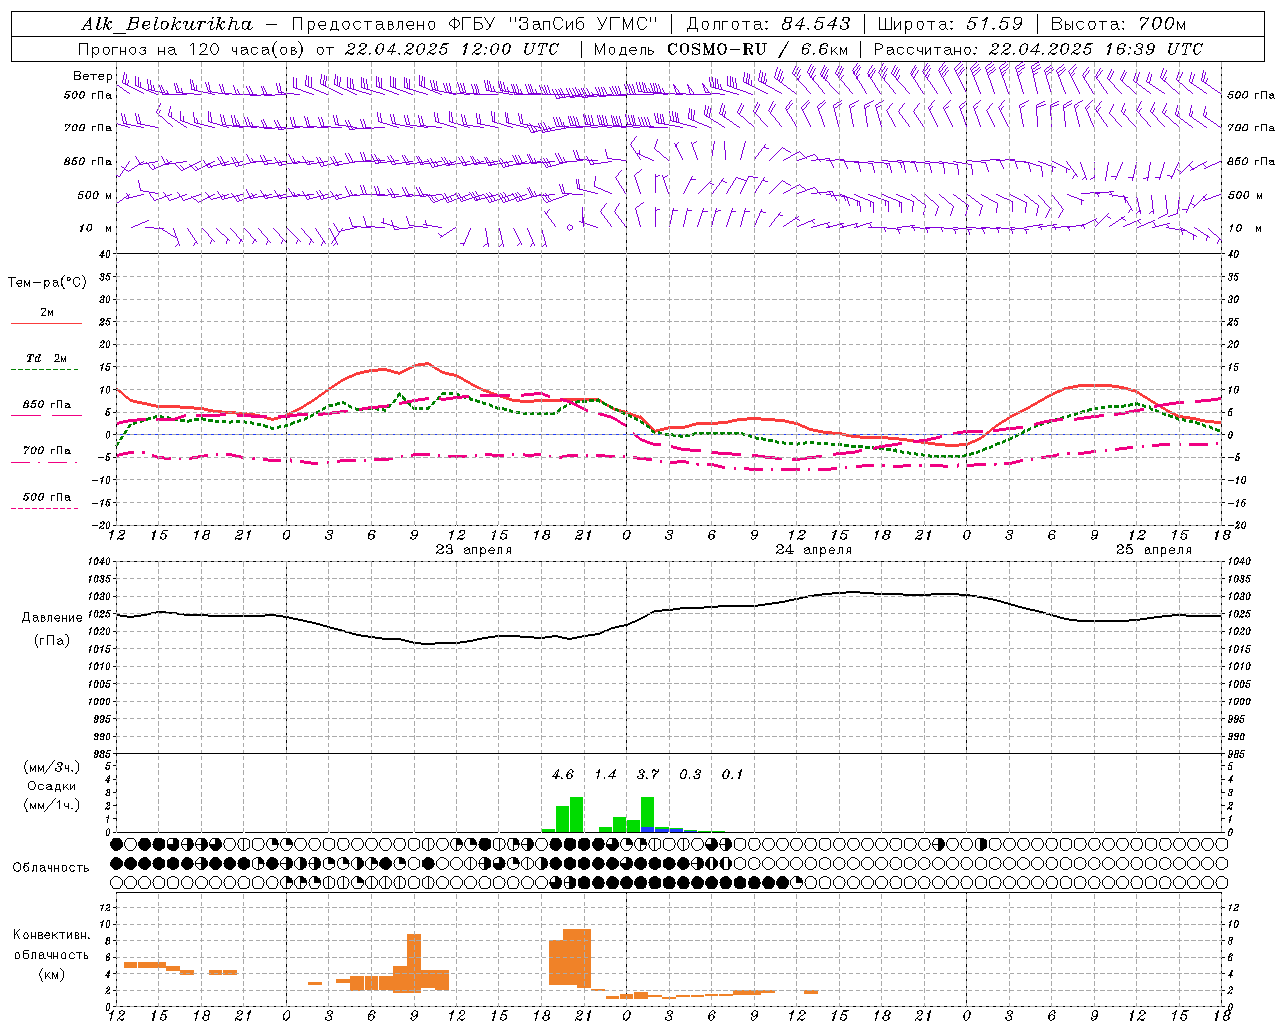Click the 700 гПа temperature legend entry
This screenshot has width=1280, height=1024.
click(x=47, y=451)
